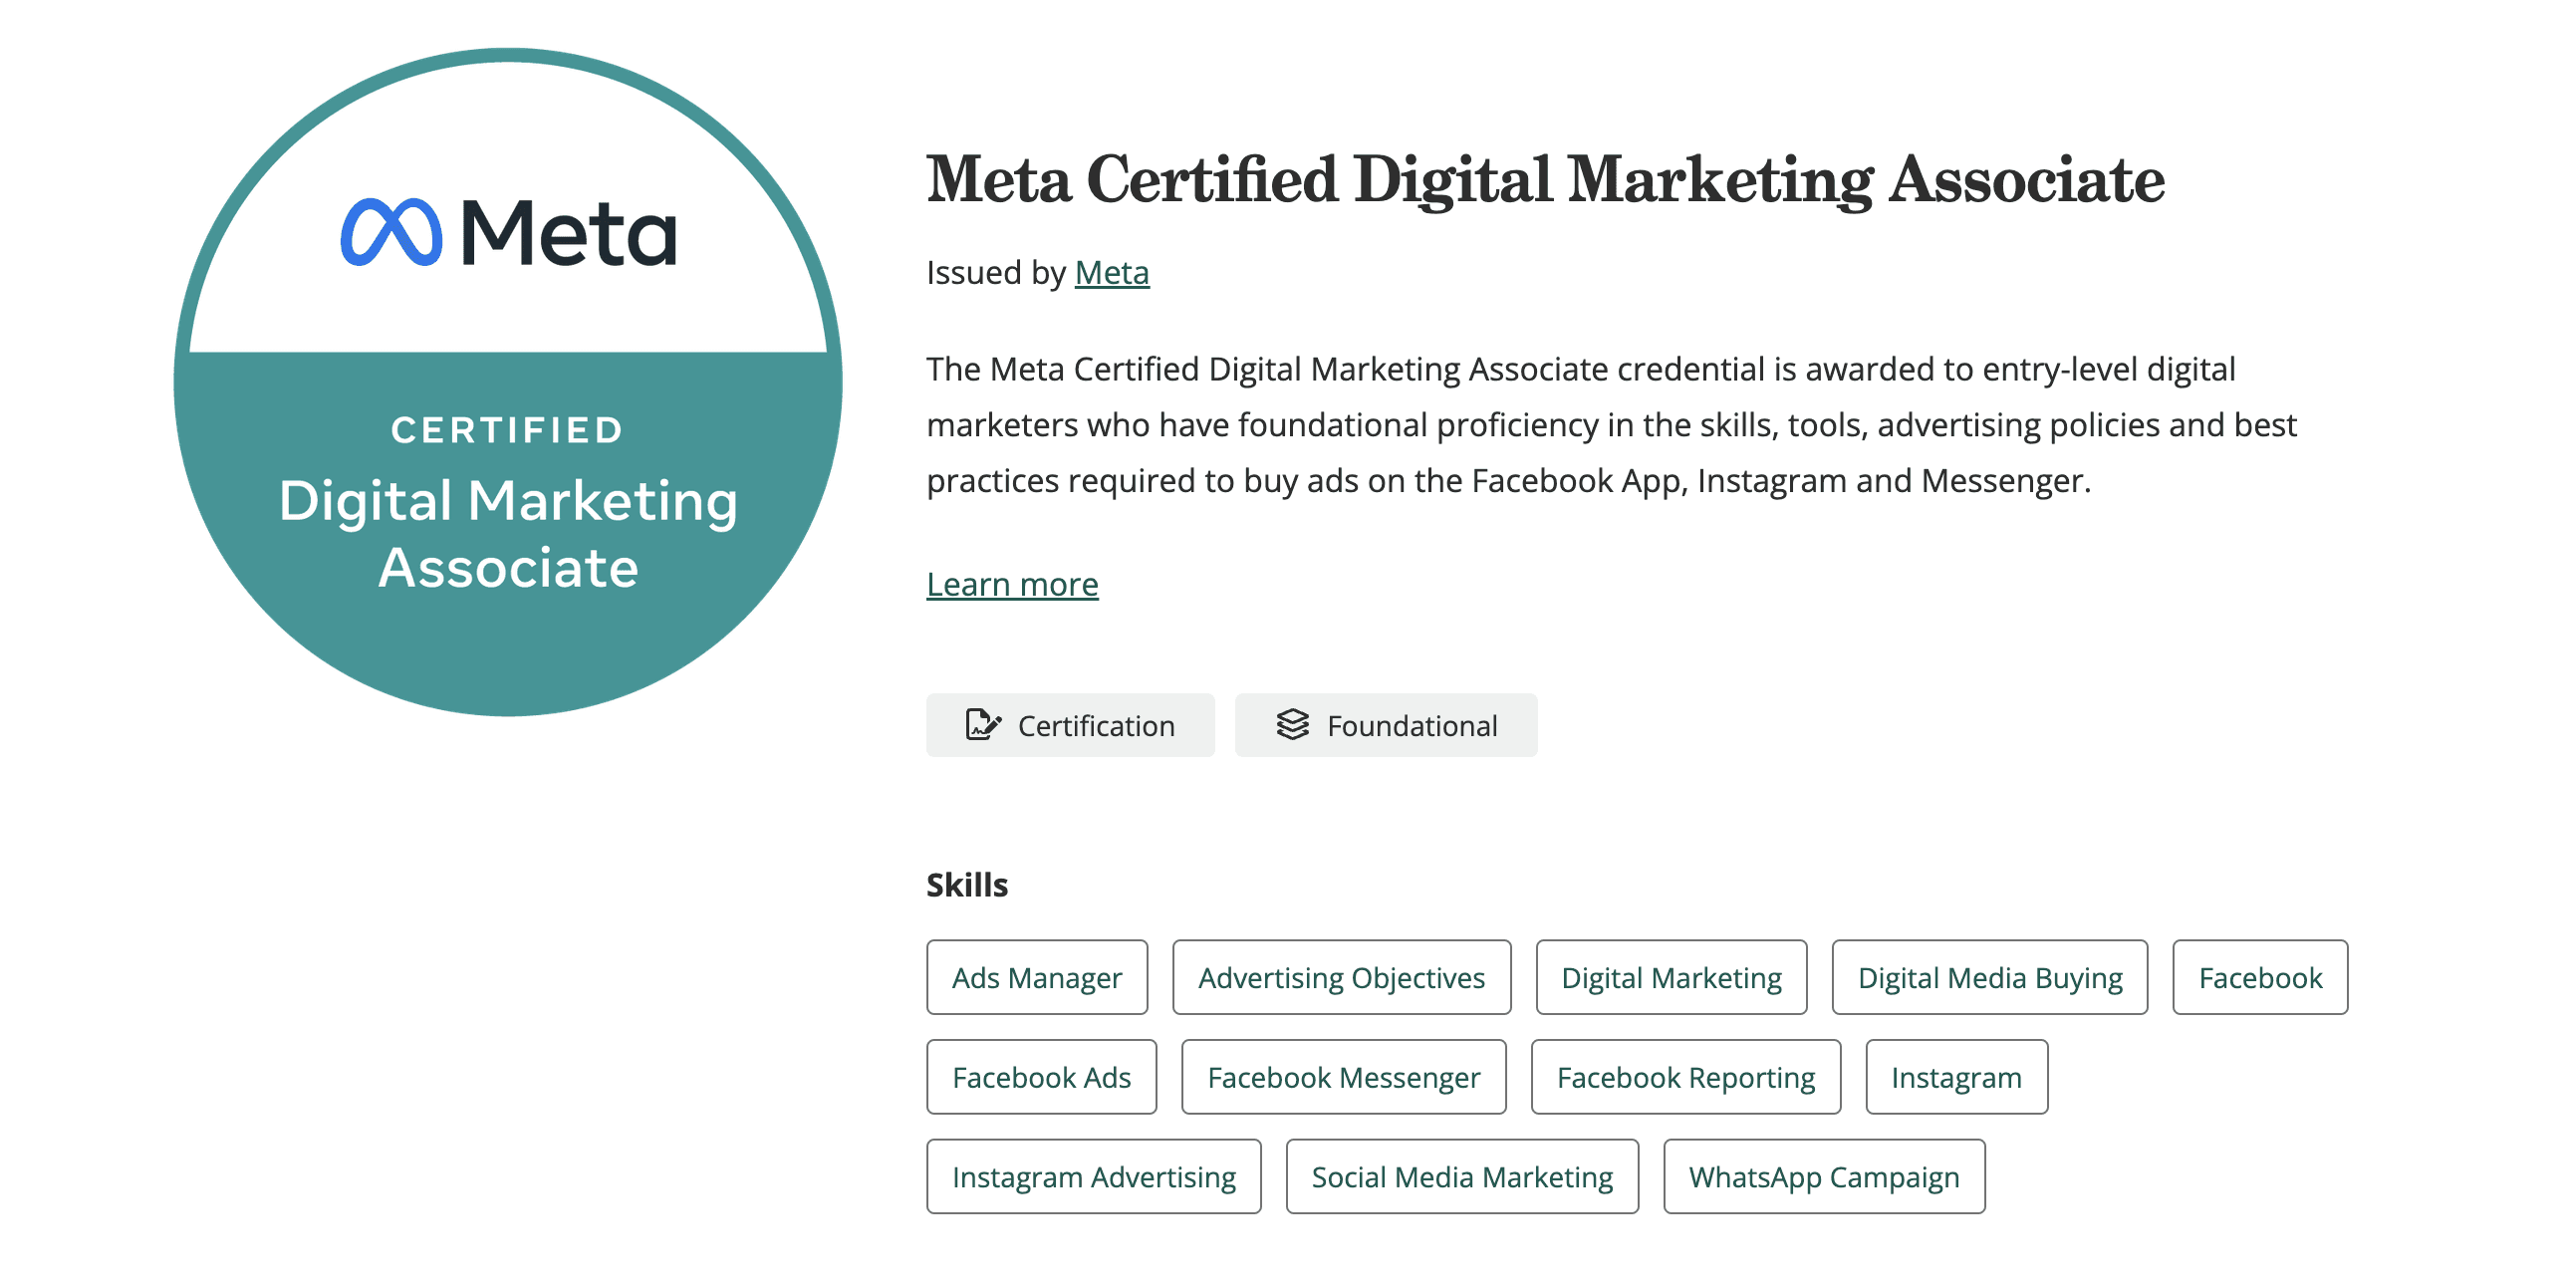Select the Digital Marketing skill tag
Viewport: 2576px width, 1285px height.
(1671, 977)
